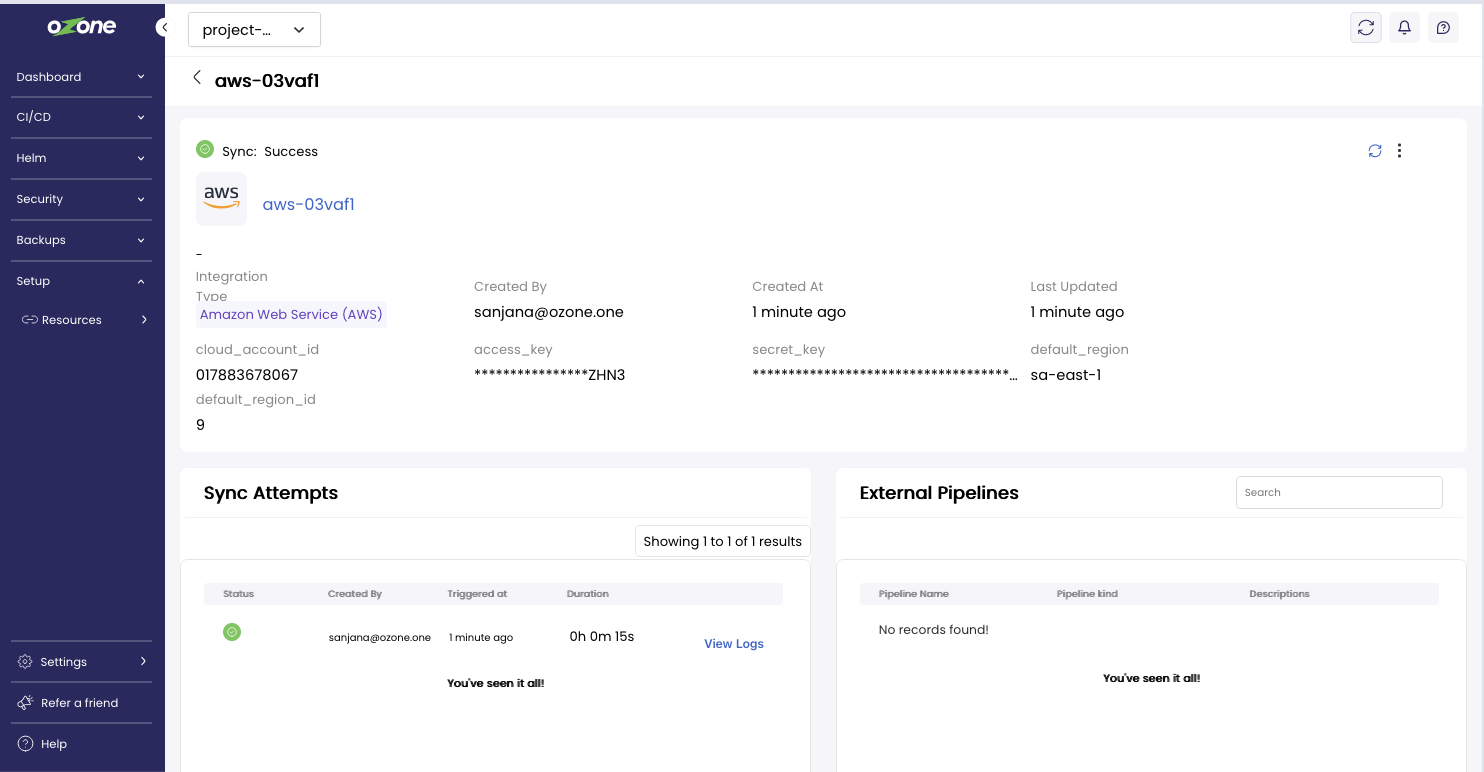Screen dimensions: 1484x772
Task: Expand the Security menu section
Action: tap(81, 199)
